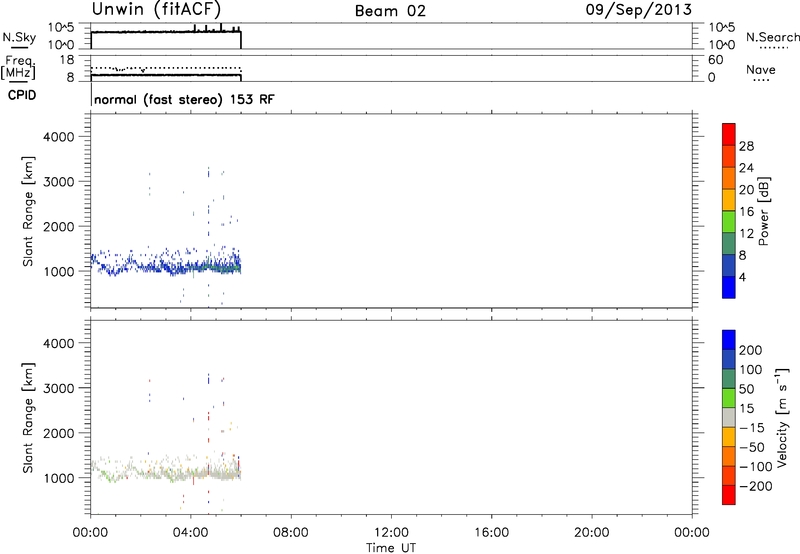Screen dimensions: 800x554
Task: Pick the Velocity colorbar segment between 15 and 50
Action: click(x=729, y=398)
